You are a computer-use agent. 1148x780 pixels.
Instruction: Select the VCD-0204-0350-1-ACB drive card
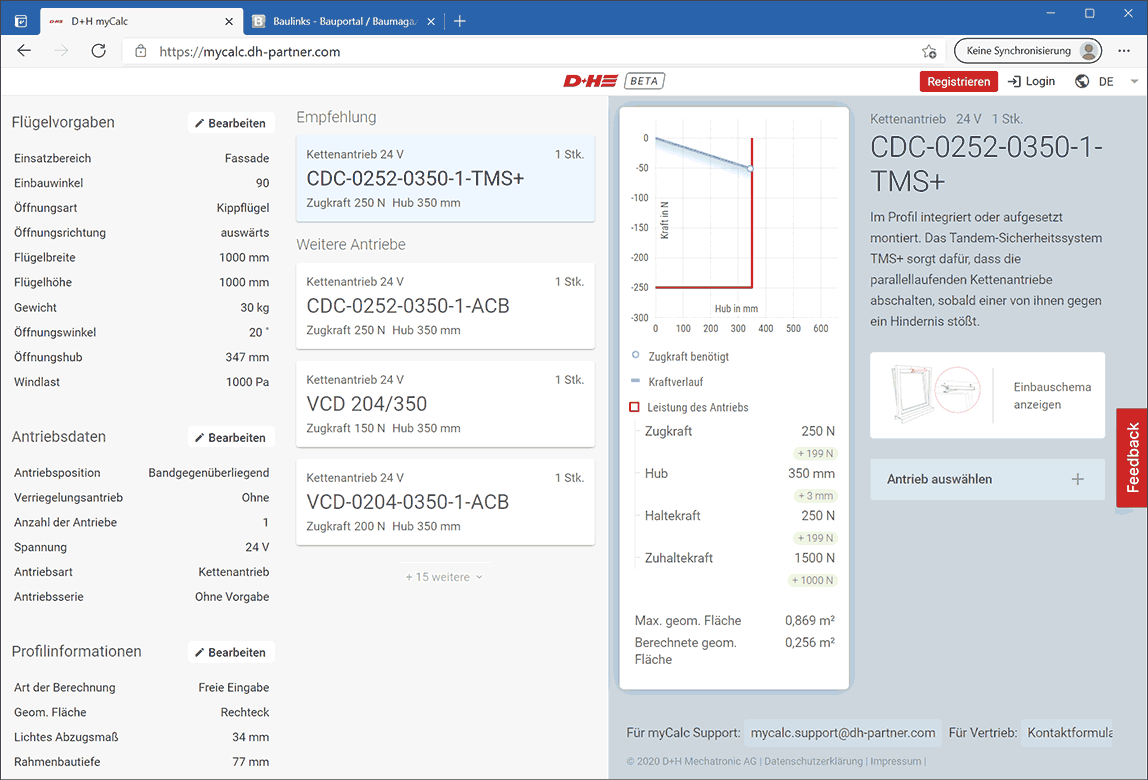[x=445, y=502]
